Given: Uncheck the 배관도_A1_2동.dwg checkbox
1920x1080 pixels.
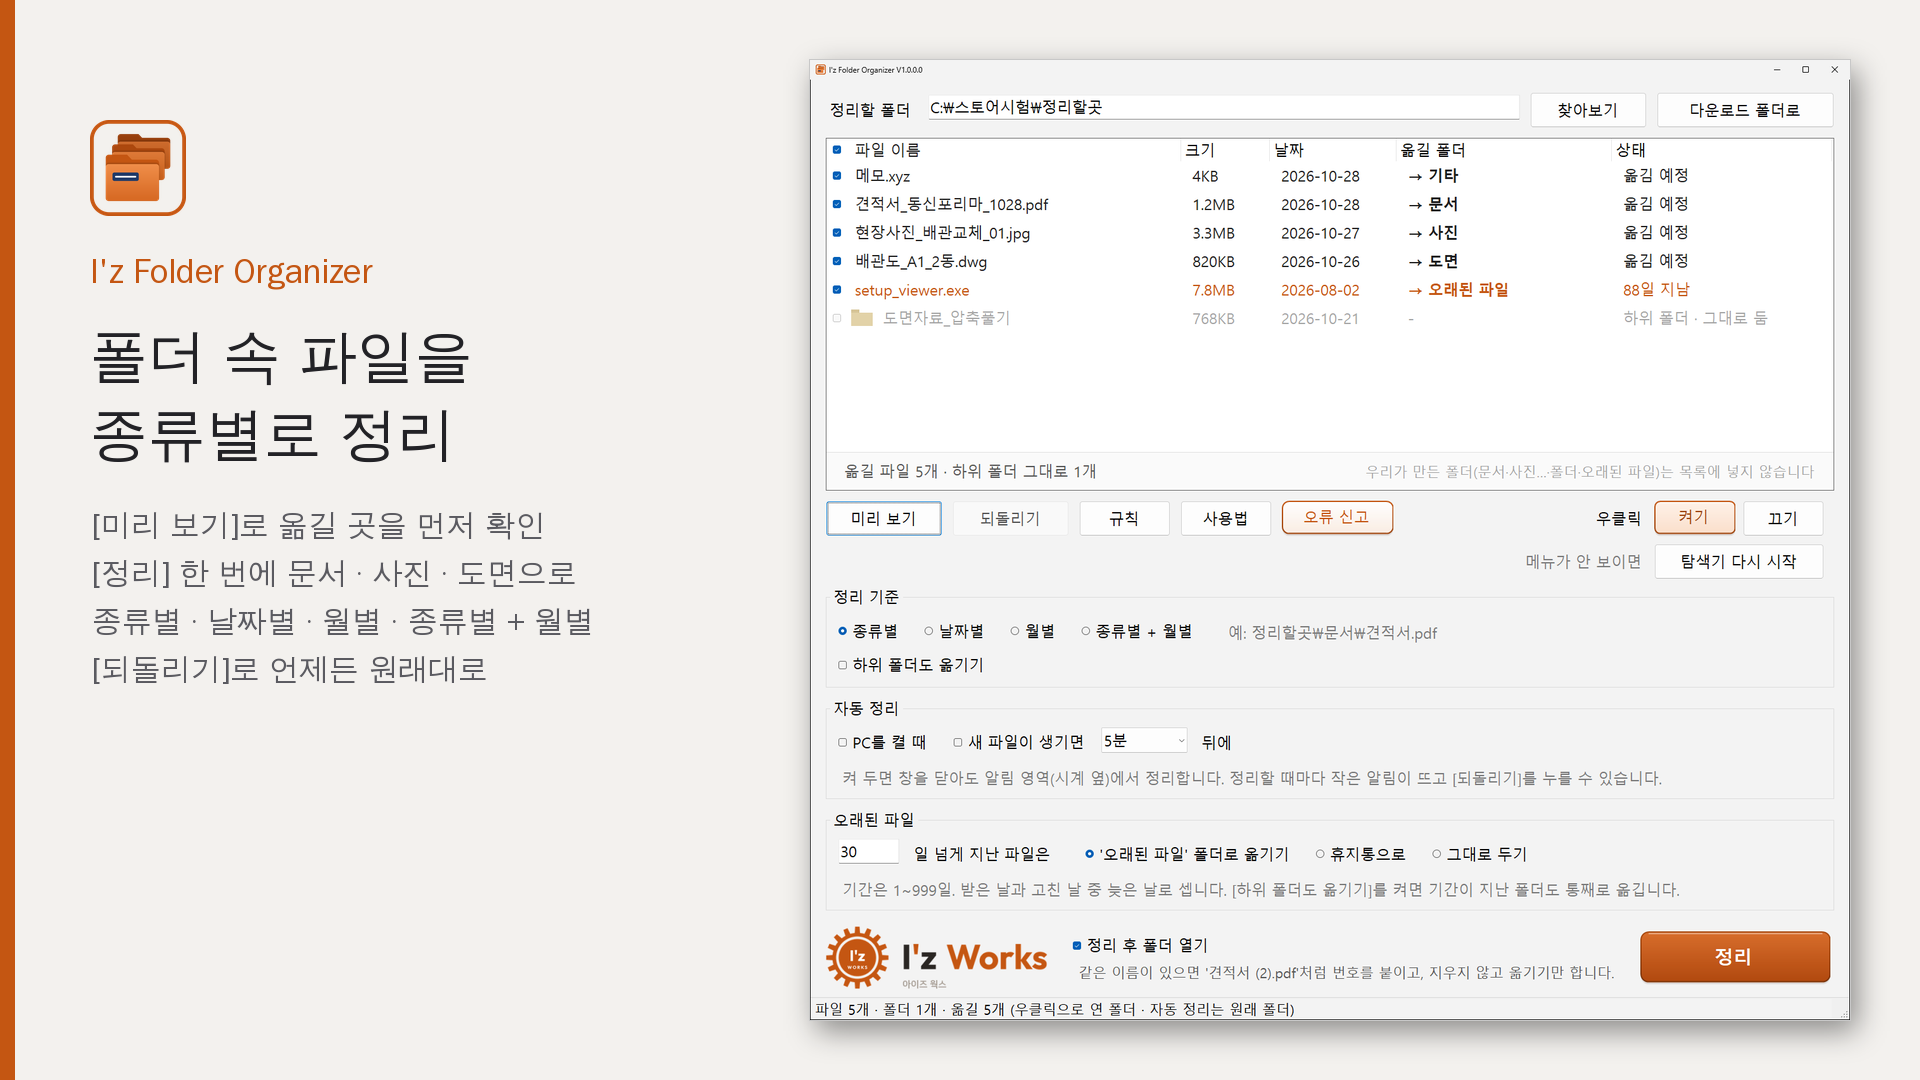Looking at the screenshot, I should tap(837, 261).
